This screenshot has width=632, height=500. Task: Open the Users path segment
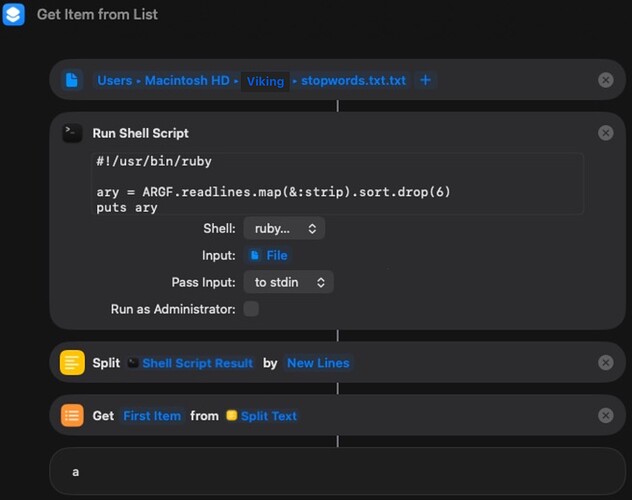(x=114, y=81)
